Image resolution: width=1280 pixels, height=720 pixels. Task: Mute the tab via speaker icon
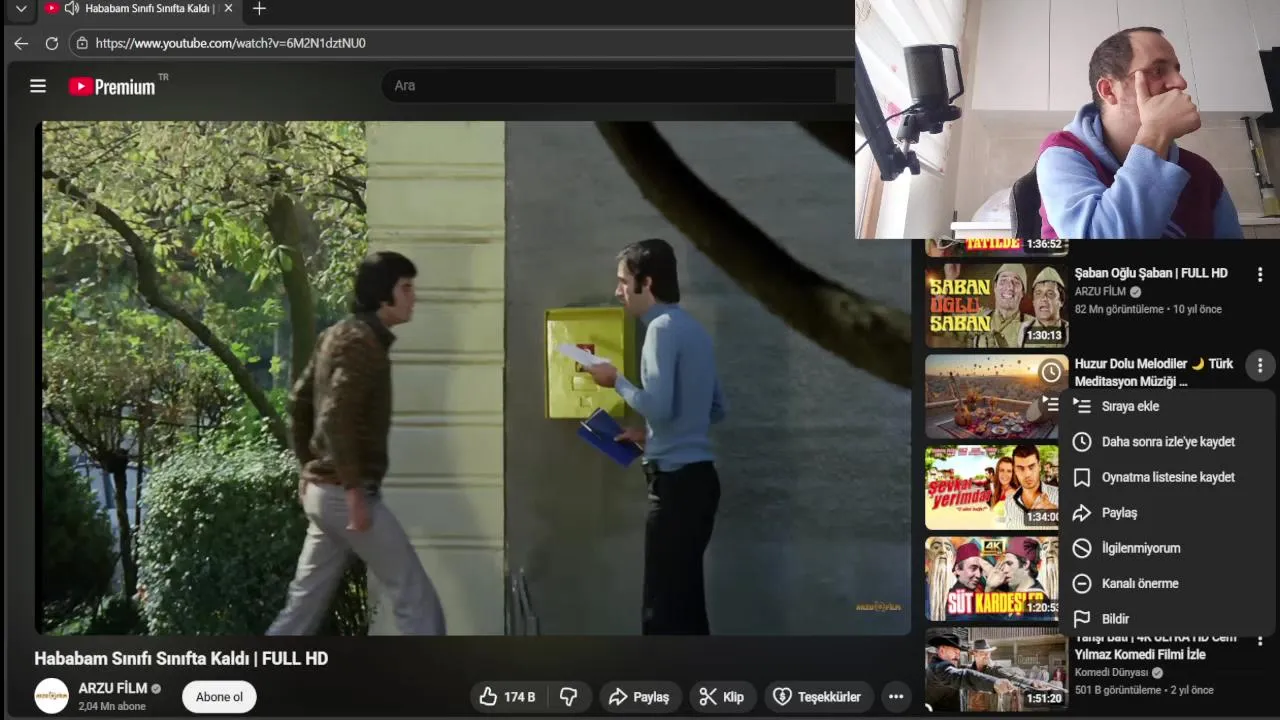(72, 9)
